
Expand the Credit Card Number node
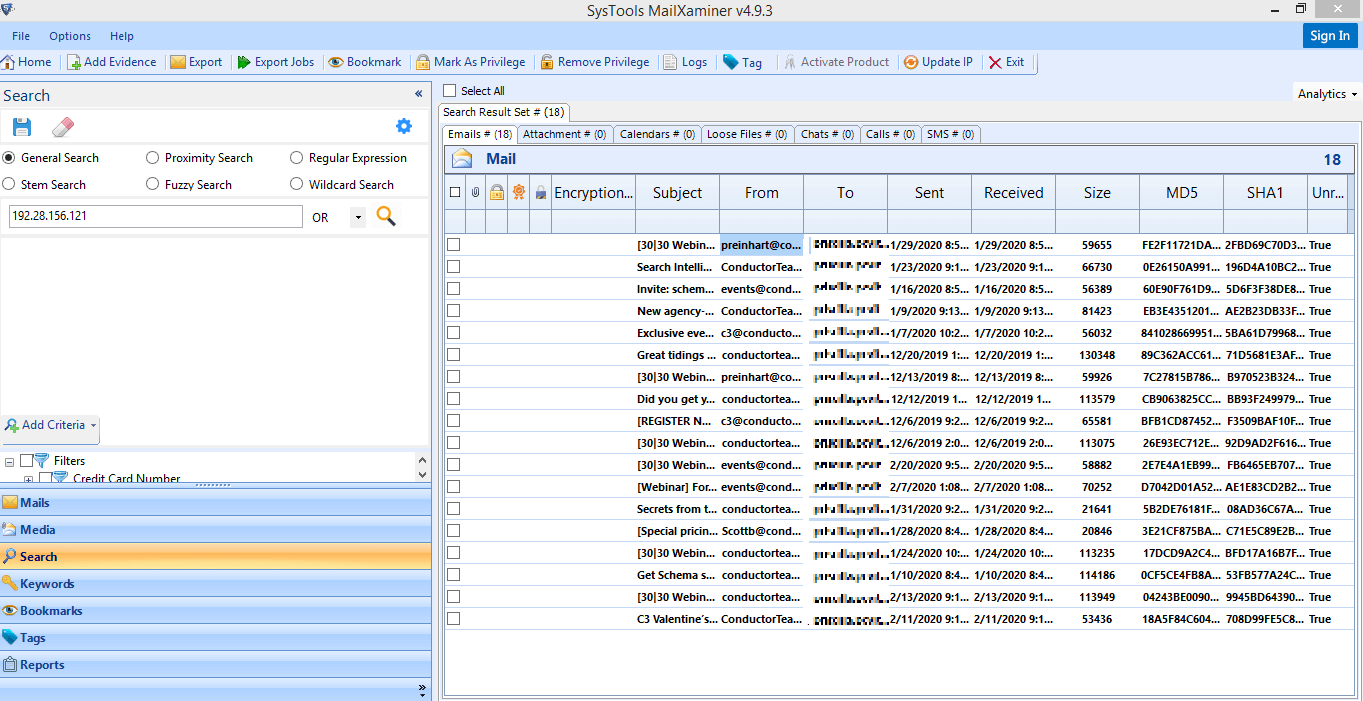click(28, 479)
